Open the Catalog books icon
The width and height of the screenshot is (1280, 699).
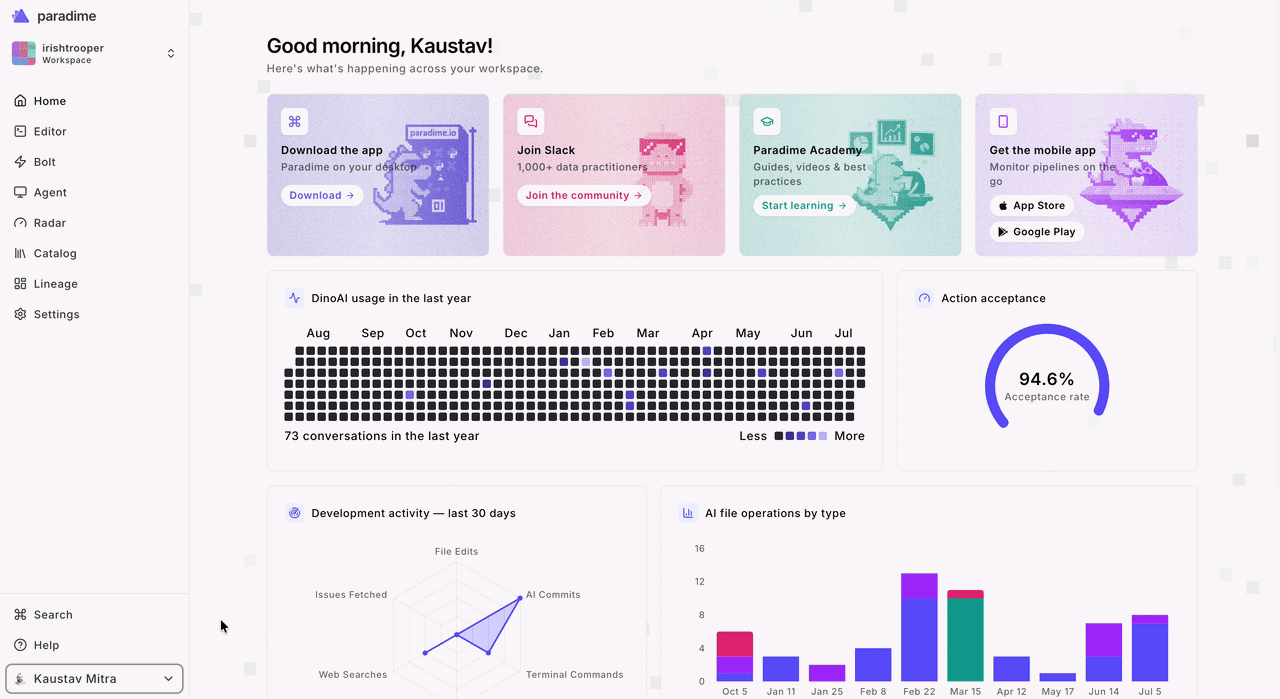21,253
